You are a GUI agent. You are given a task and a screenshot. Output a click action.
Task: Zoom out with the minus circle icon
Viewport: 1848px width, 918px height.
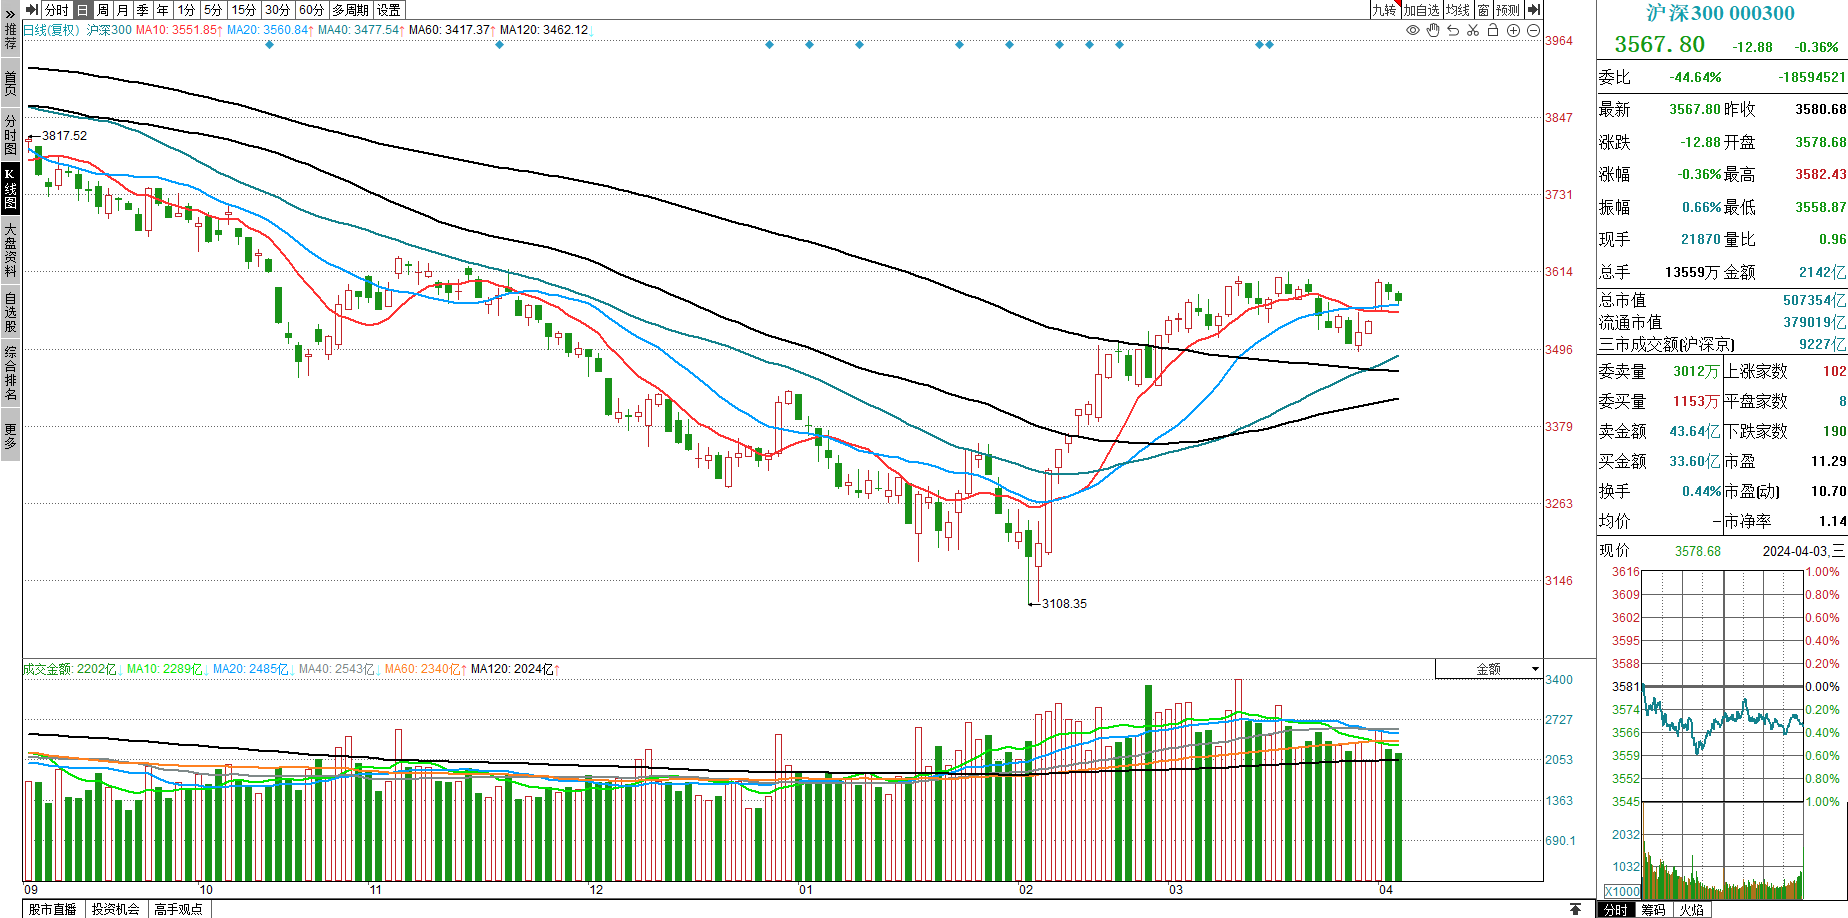tap(1533, 30)
